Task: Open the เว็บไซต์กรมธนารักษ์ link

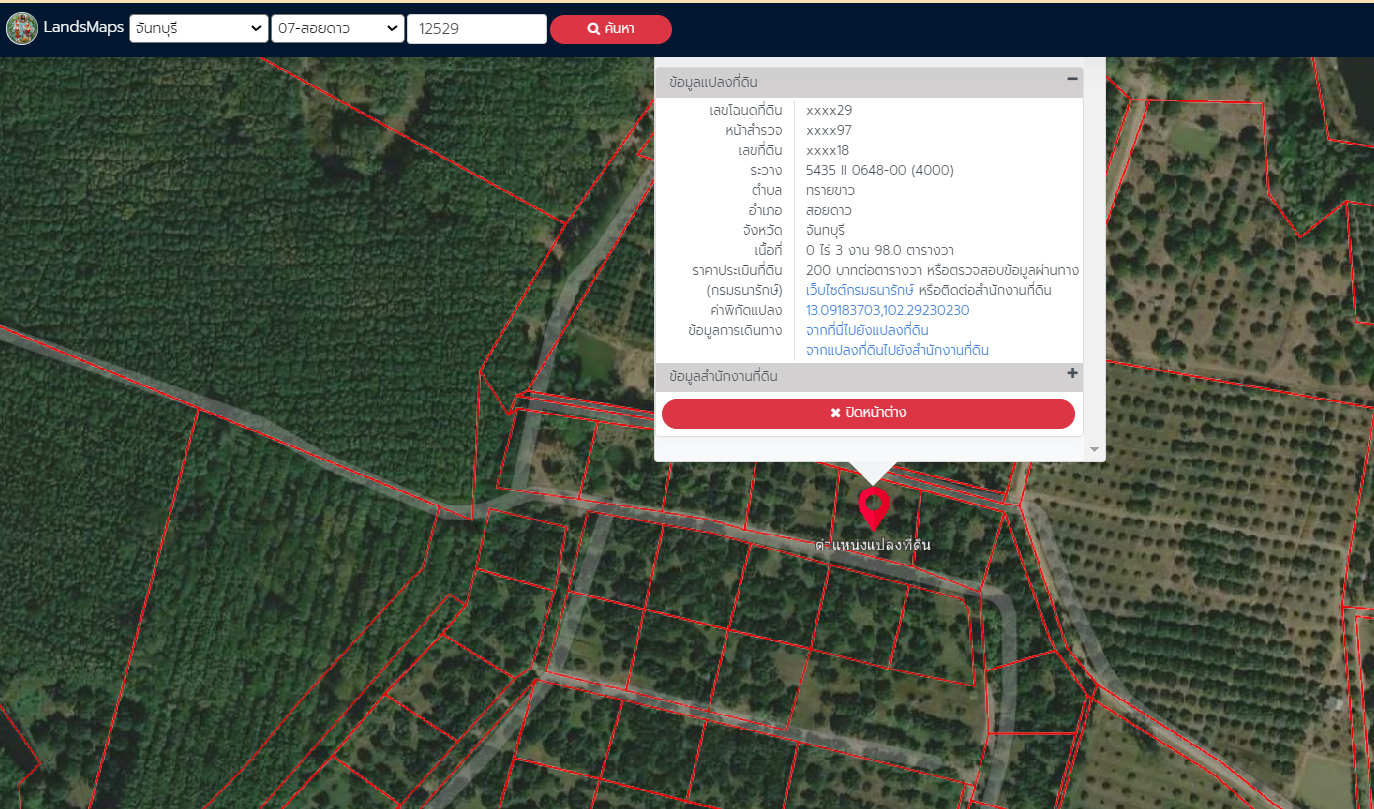Action: [x=860, y=290]
